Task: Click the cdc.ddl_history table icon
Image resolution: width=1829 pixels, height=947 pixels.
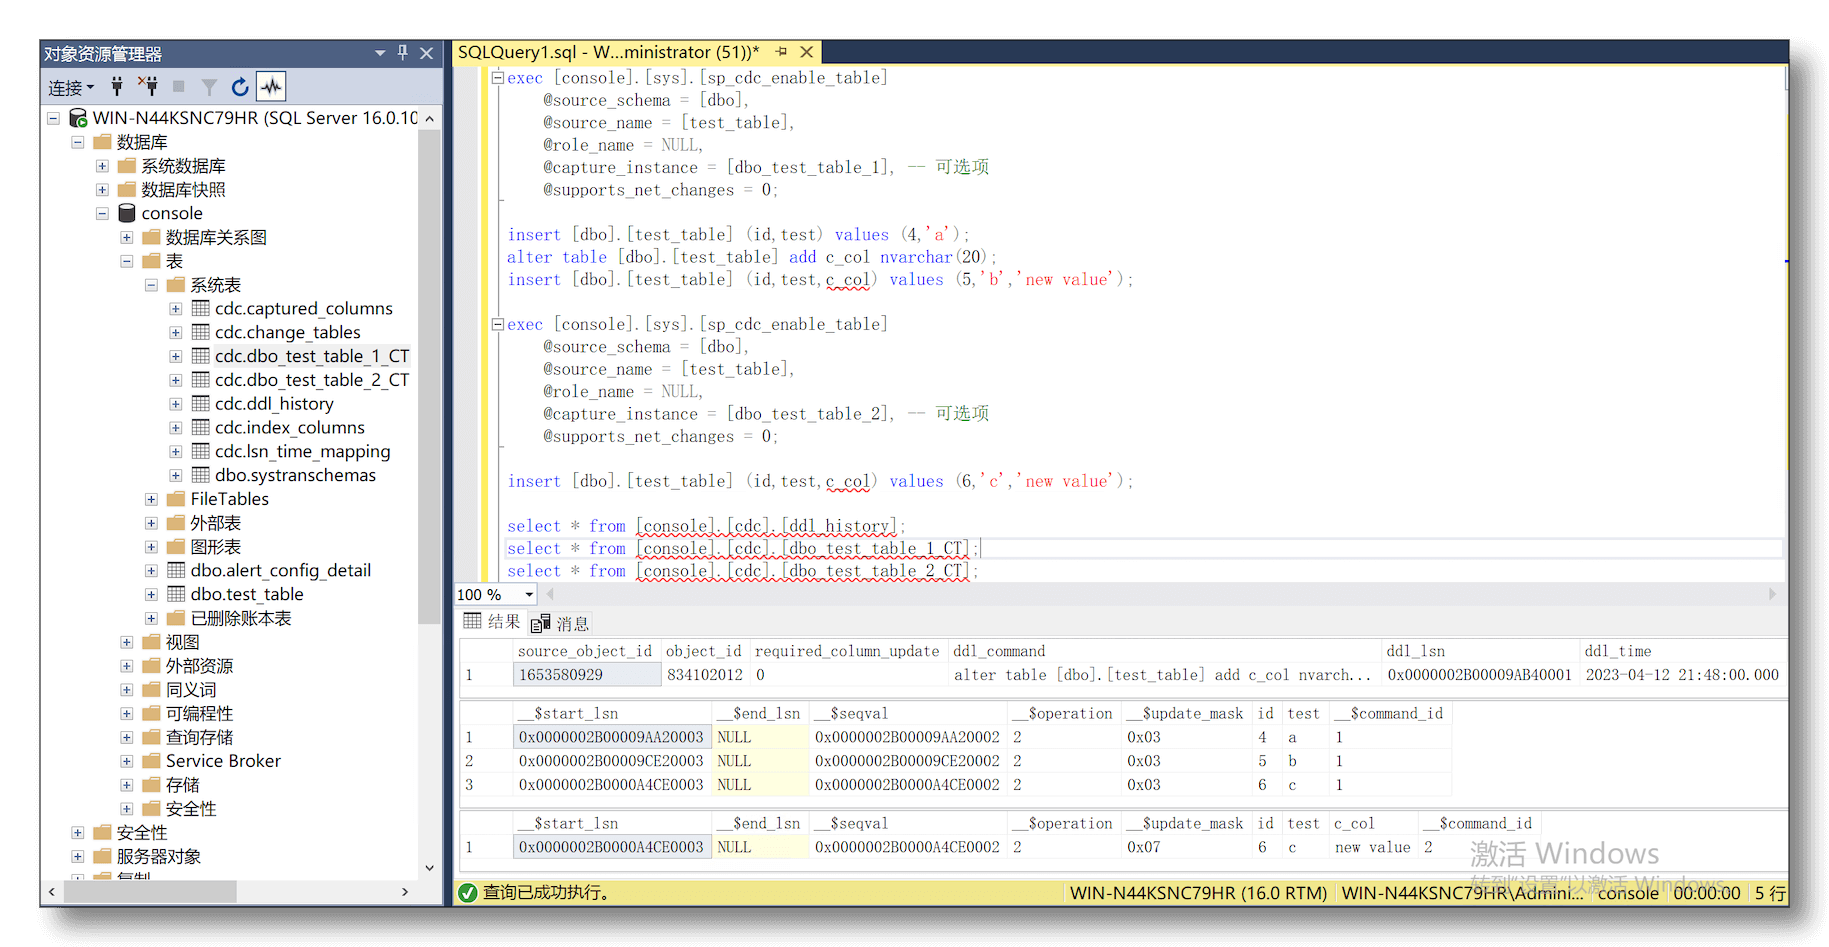Action: (201, 404)
